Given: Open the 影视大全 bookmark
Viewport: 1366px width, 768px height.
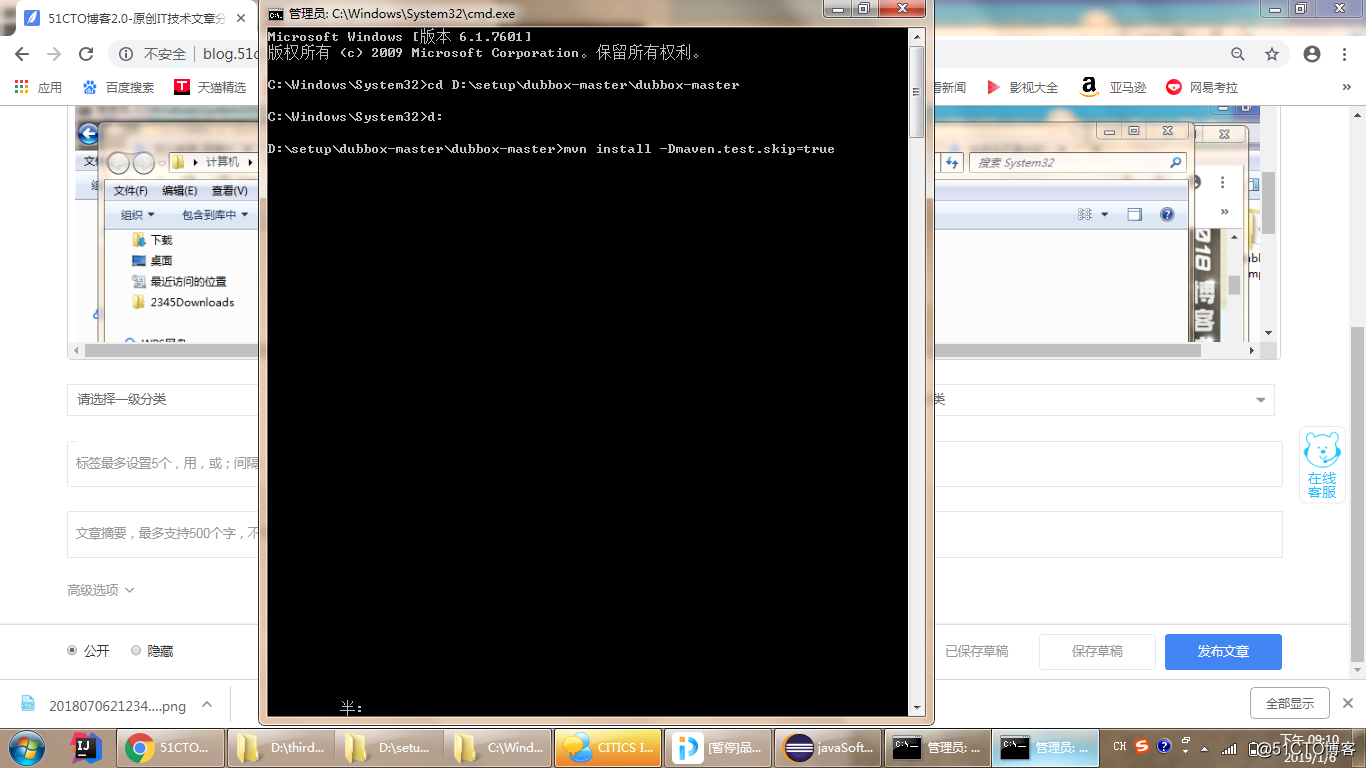Looking at the screenshot, I should [x=1022, y=87].
